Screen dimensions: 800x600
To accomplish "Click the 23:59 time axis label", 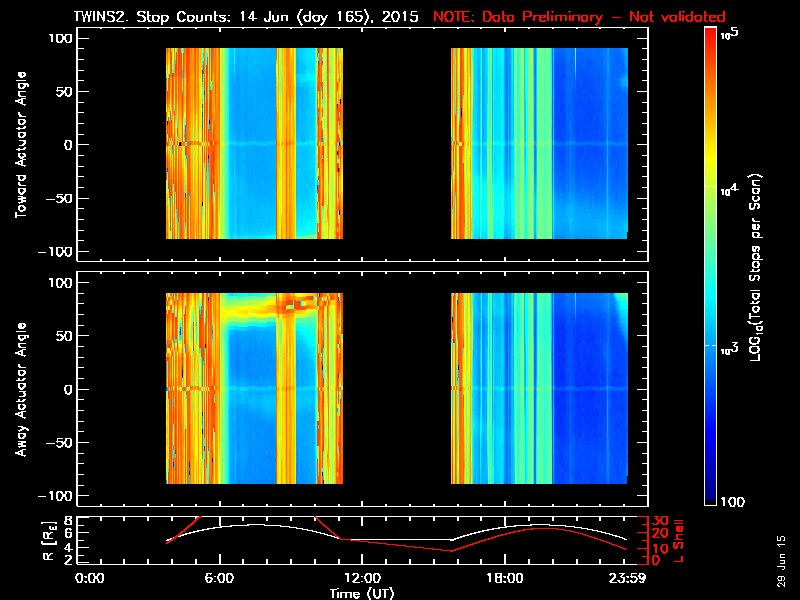I will pos(627,579).
